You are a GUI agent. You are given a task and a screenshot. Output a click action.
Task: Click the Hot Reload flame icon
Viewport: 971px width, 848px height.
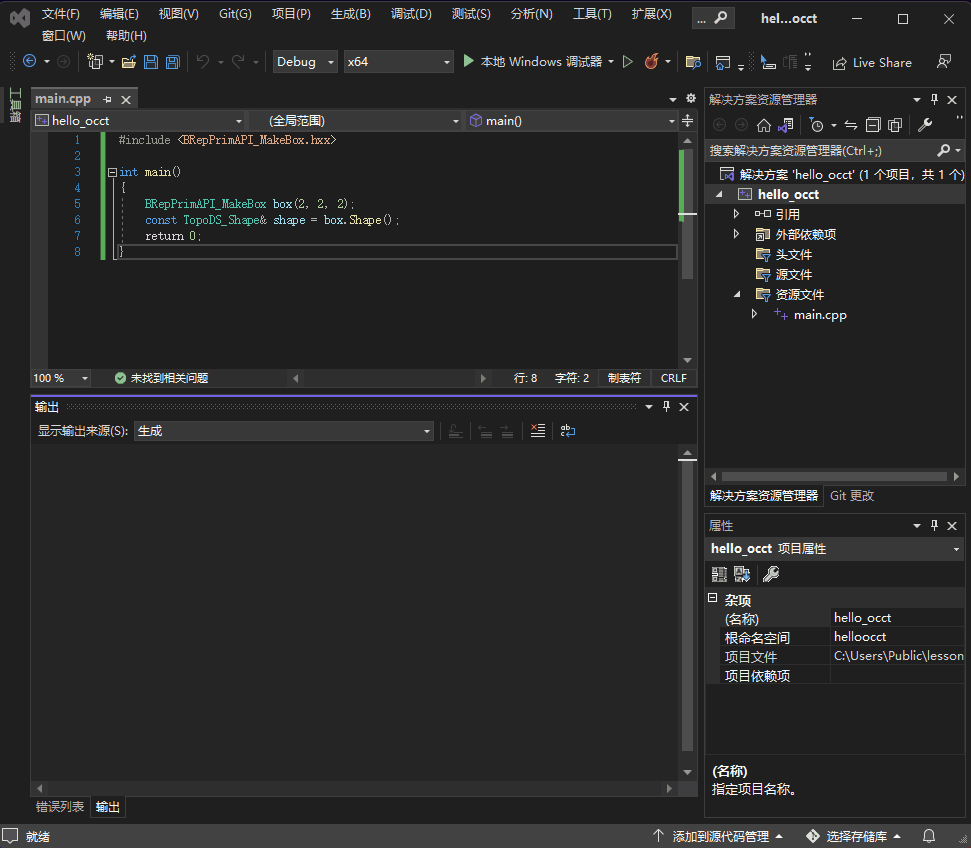(x=651, y=62)
